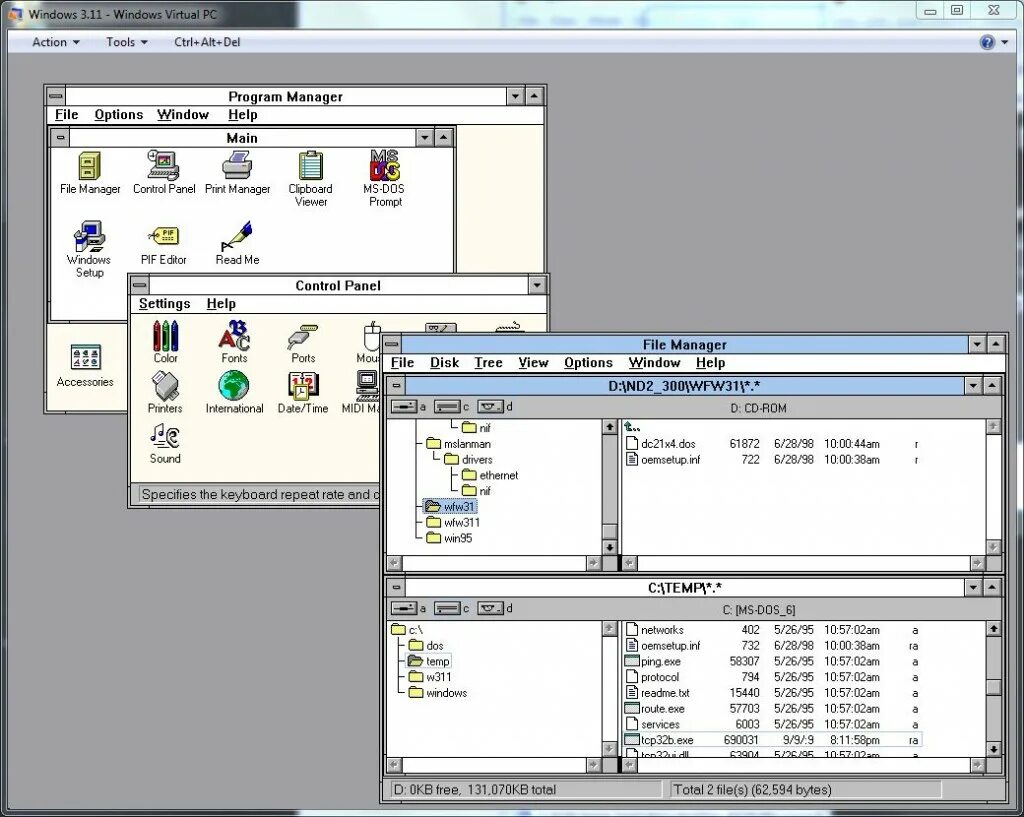Open Action dropdown in Virtual PC toolbar

tap(56, 42)
